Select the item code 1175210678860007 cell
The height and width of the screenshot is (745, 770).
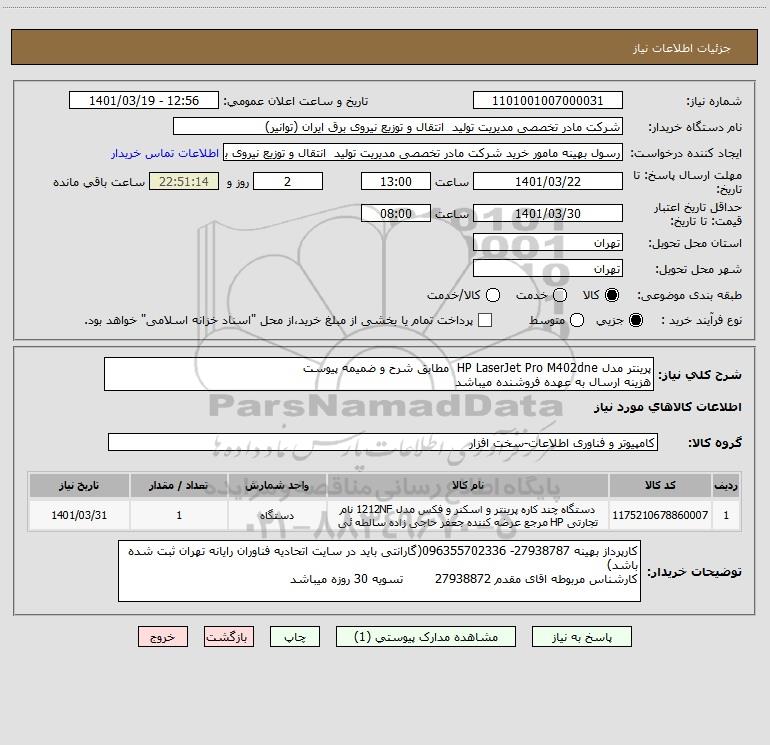pyautogui.click(x=660, y=515)
